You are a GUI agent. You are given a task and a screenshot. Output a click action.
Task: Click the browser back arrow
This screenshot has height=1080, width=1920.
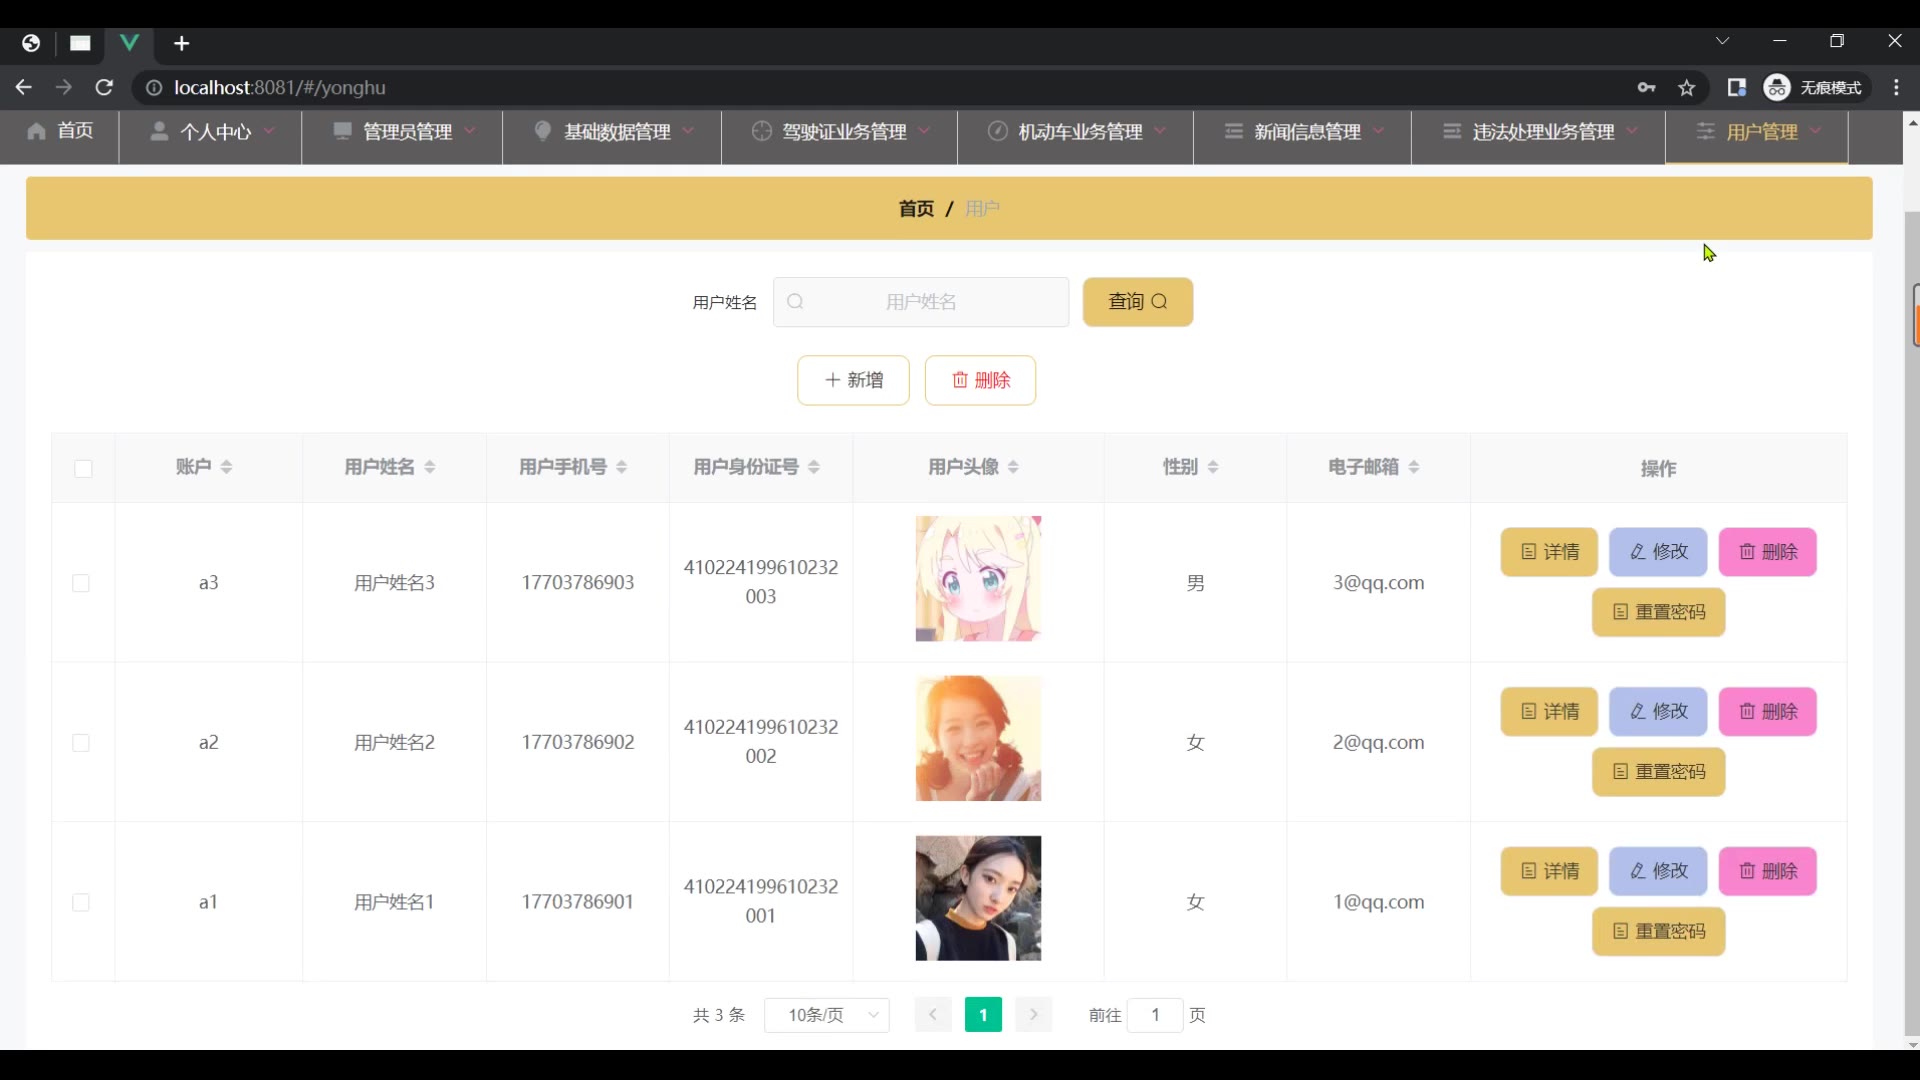click(24, 88)
